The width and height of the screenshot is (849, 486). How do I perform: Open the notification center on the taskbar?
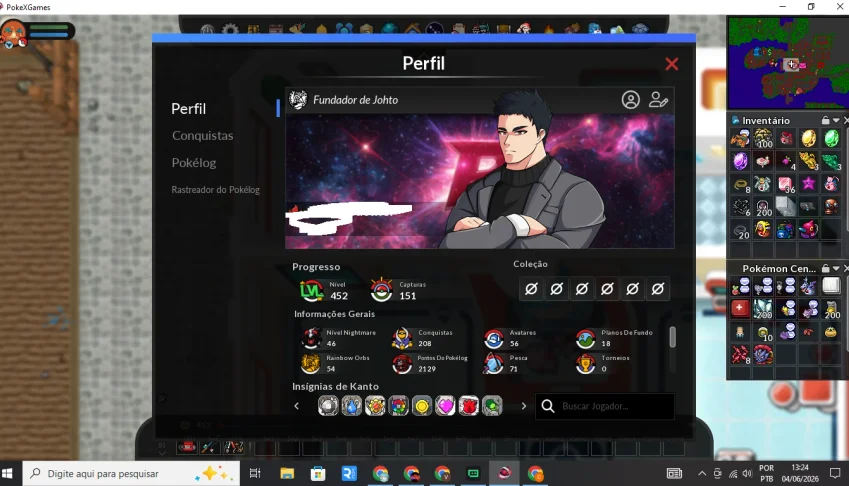coord(835,474)
